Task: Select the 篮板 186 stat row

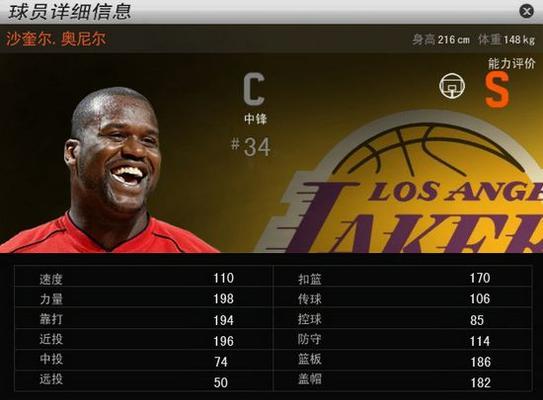Action: pyautogui.click(x=402, y=360)
